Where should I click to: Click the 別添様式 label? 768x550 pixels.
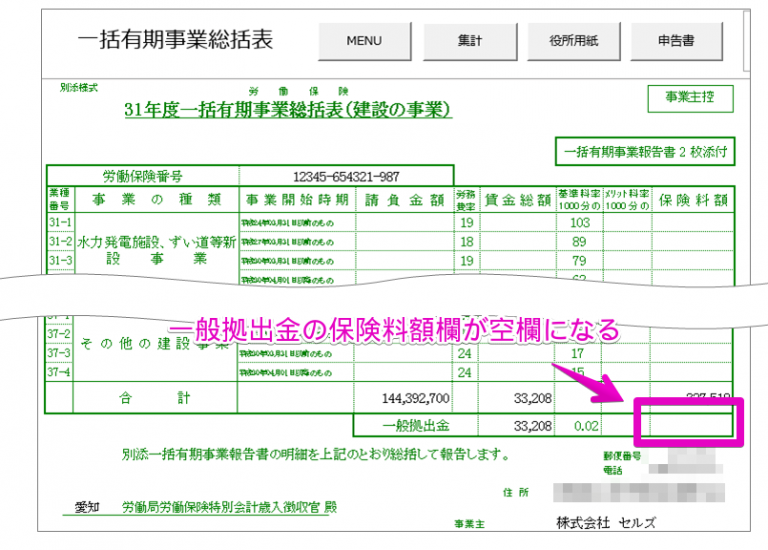[78, 88]
